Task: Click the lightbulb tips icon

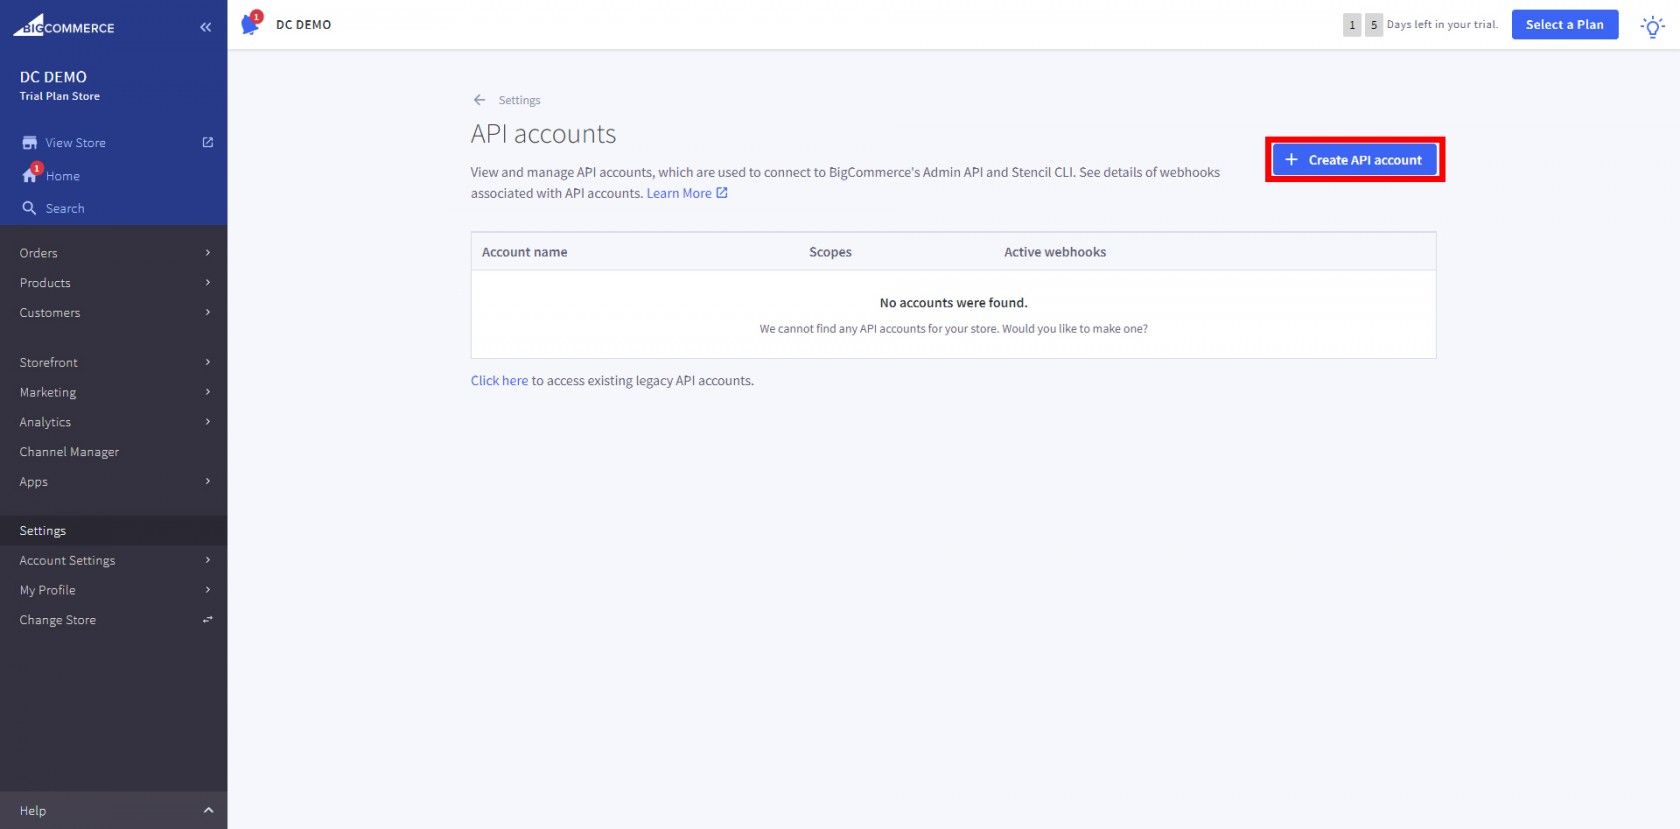Action: 1653,26
